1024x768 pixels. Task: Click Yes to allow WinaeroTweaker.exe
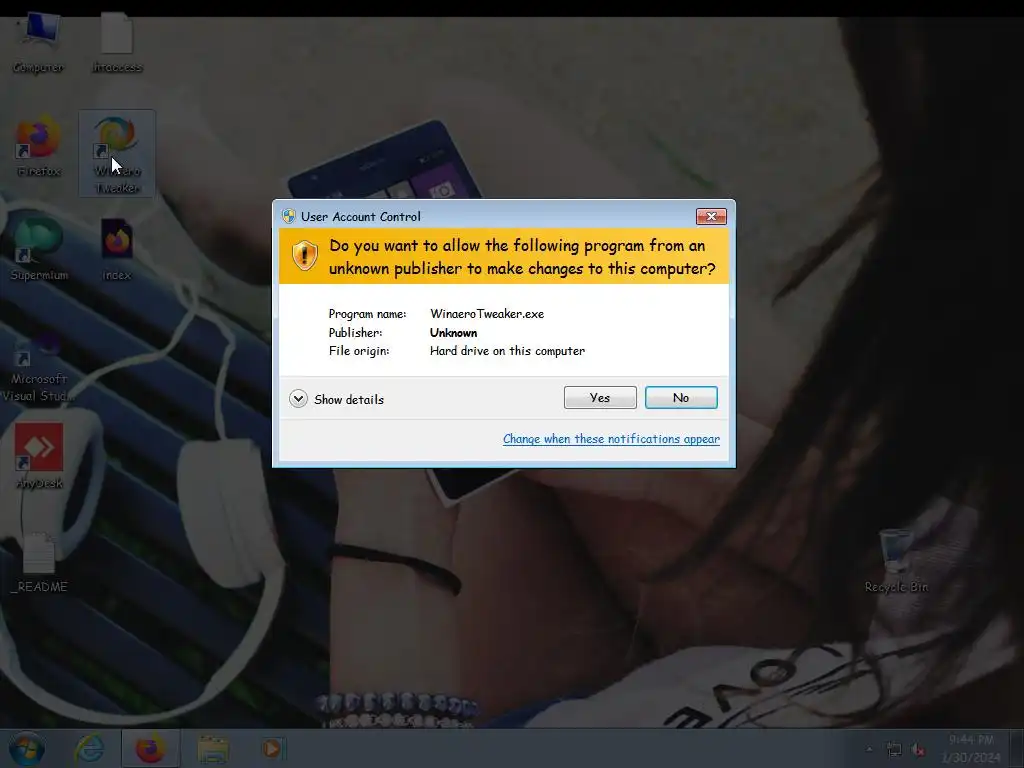(x=600, y=398)
